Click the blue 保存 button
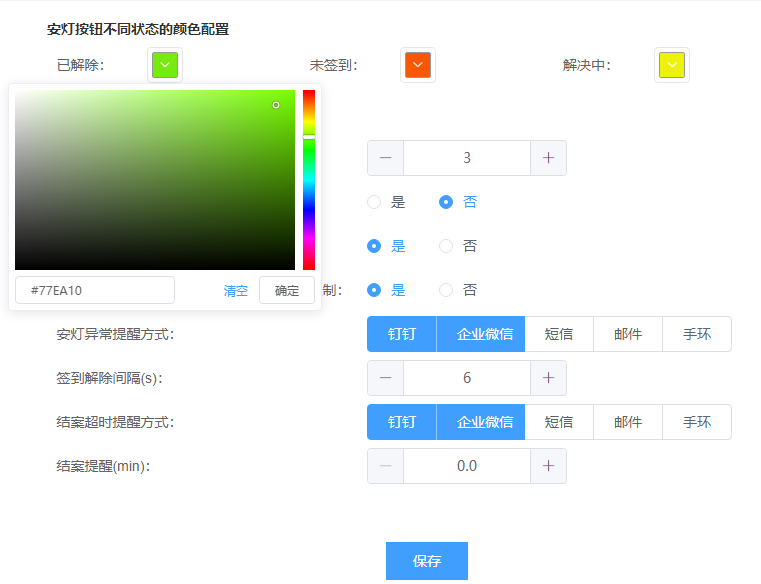This screenshot has width=761, height=584. pos(427,561)
